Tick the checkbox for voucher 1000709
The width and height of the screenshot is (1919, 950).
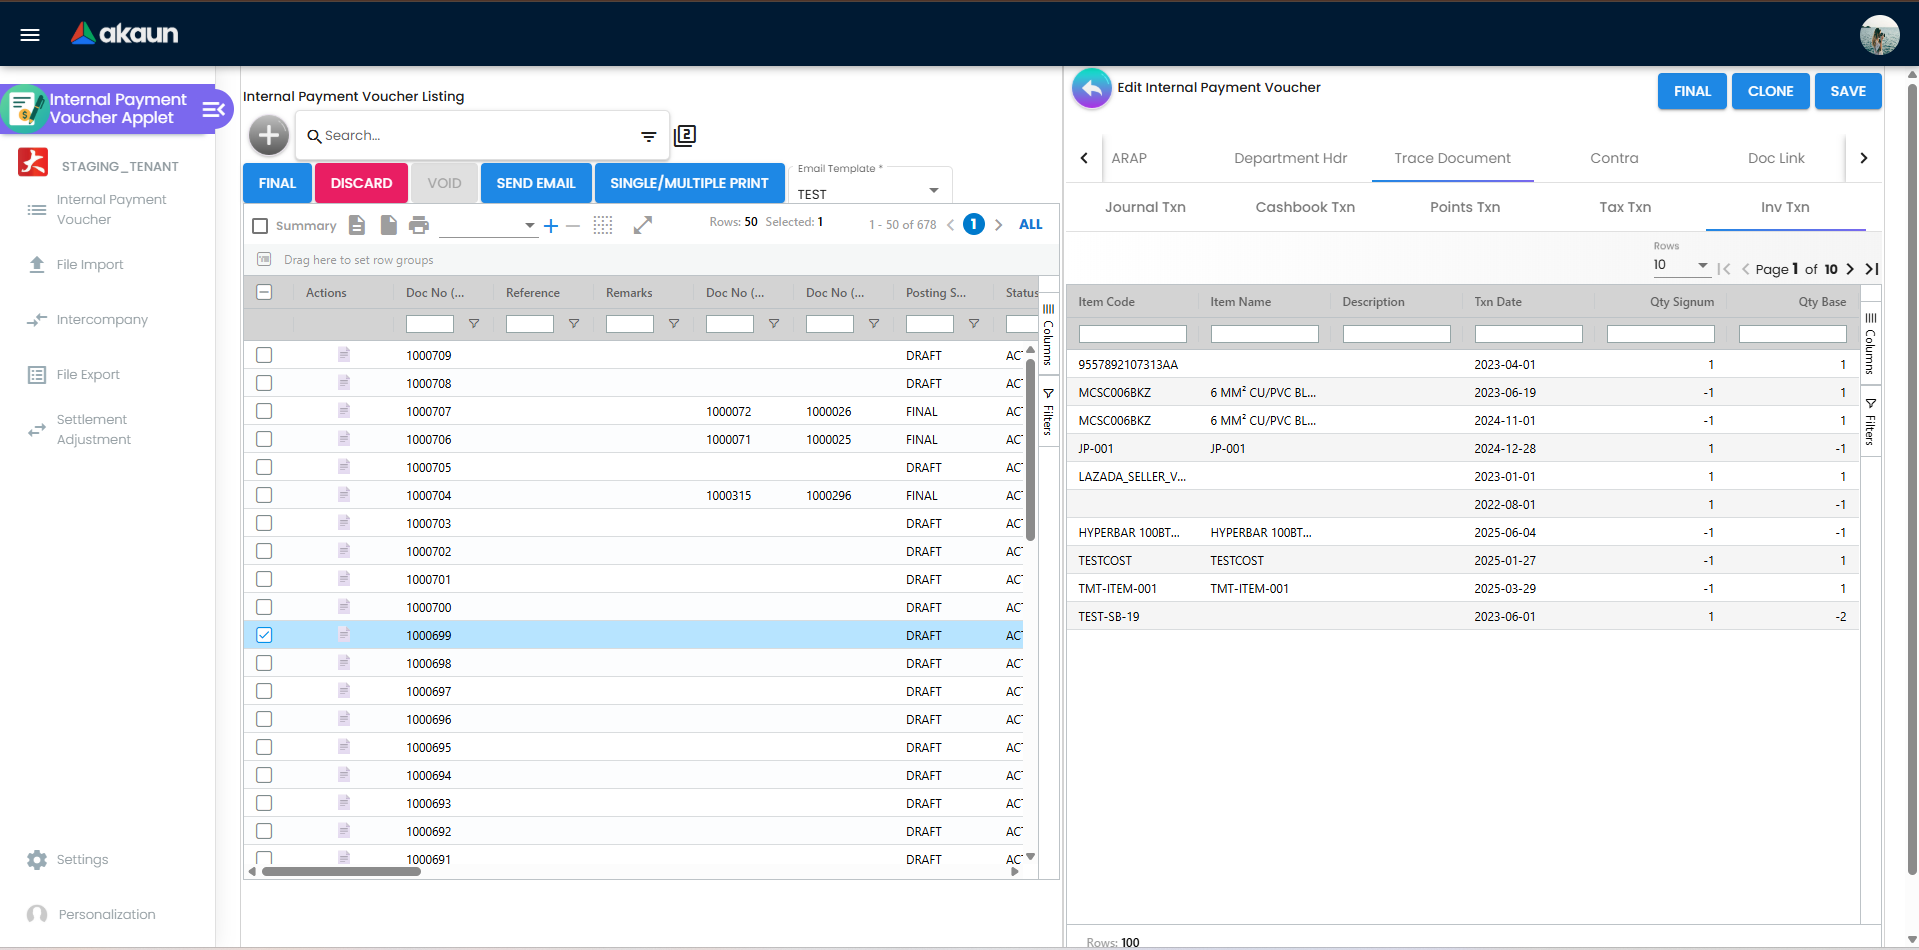pyautogui.click(x=264, y=355)
